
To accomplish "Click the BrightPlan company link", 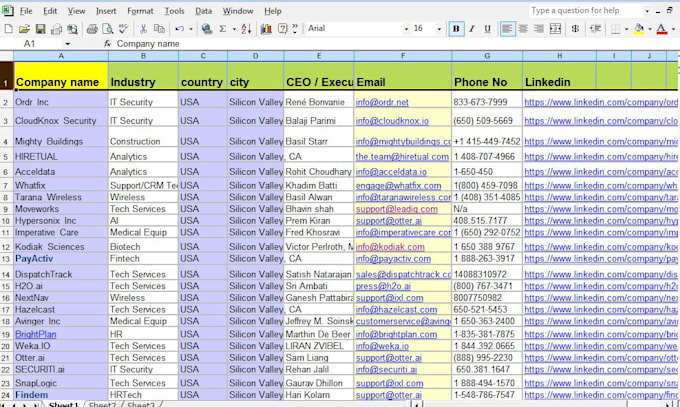I will click(x=36, y=335).
